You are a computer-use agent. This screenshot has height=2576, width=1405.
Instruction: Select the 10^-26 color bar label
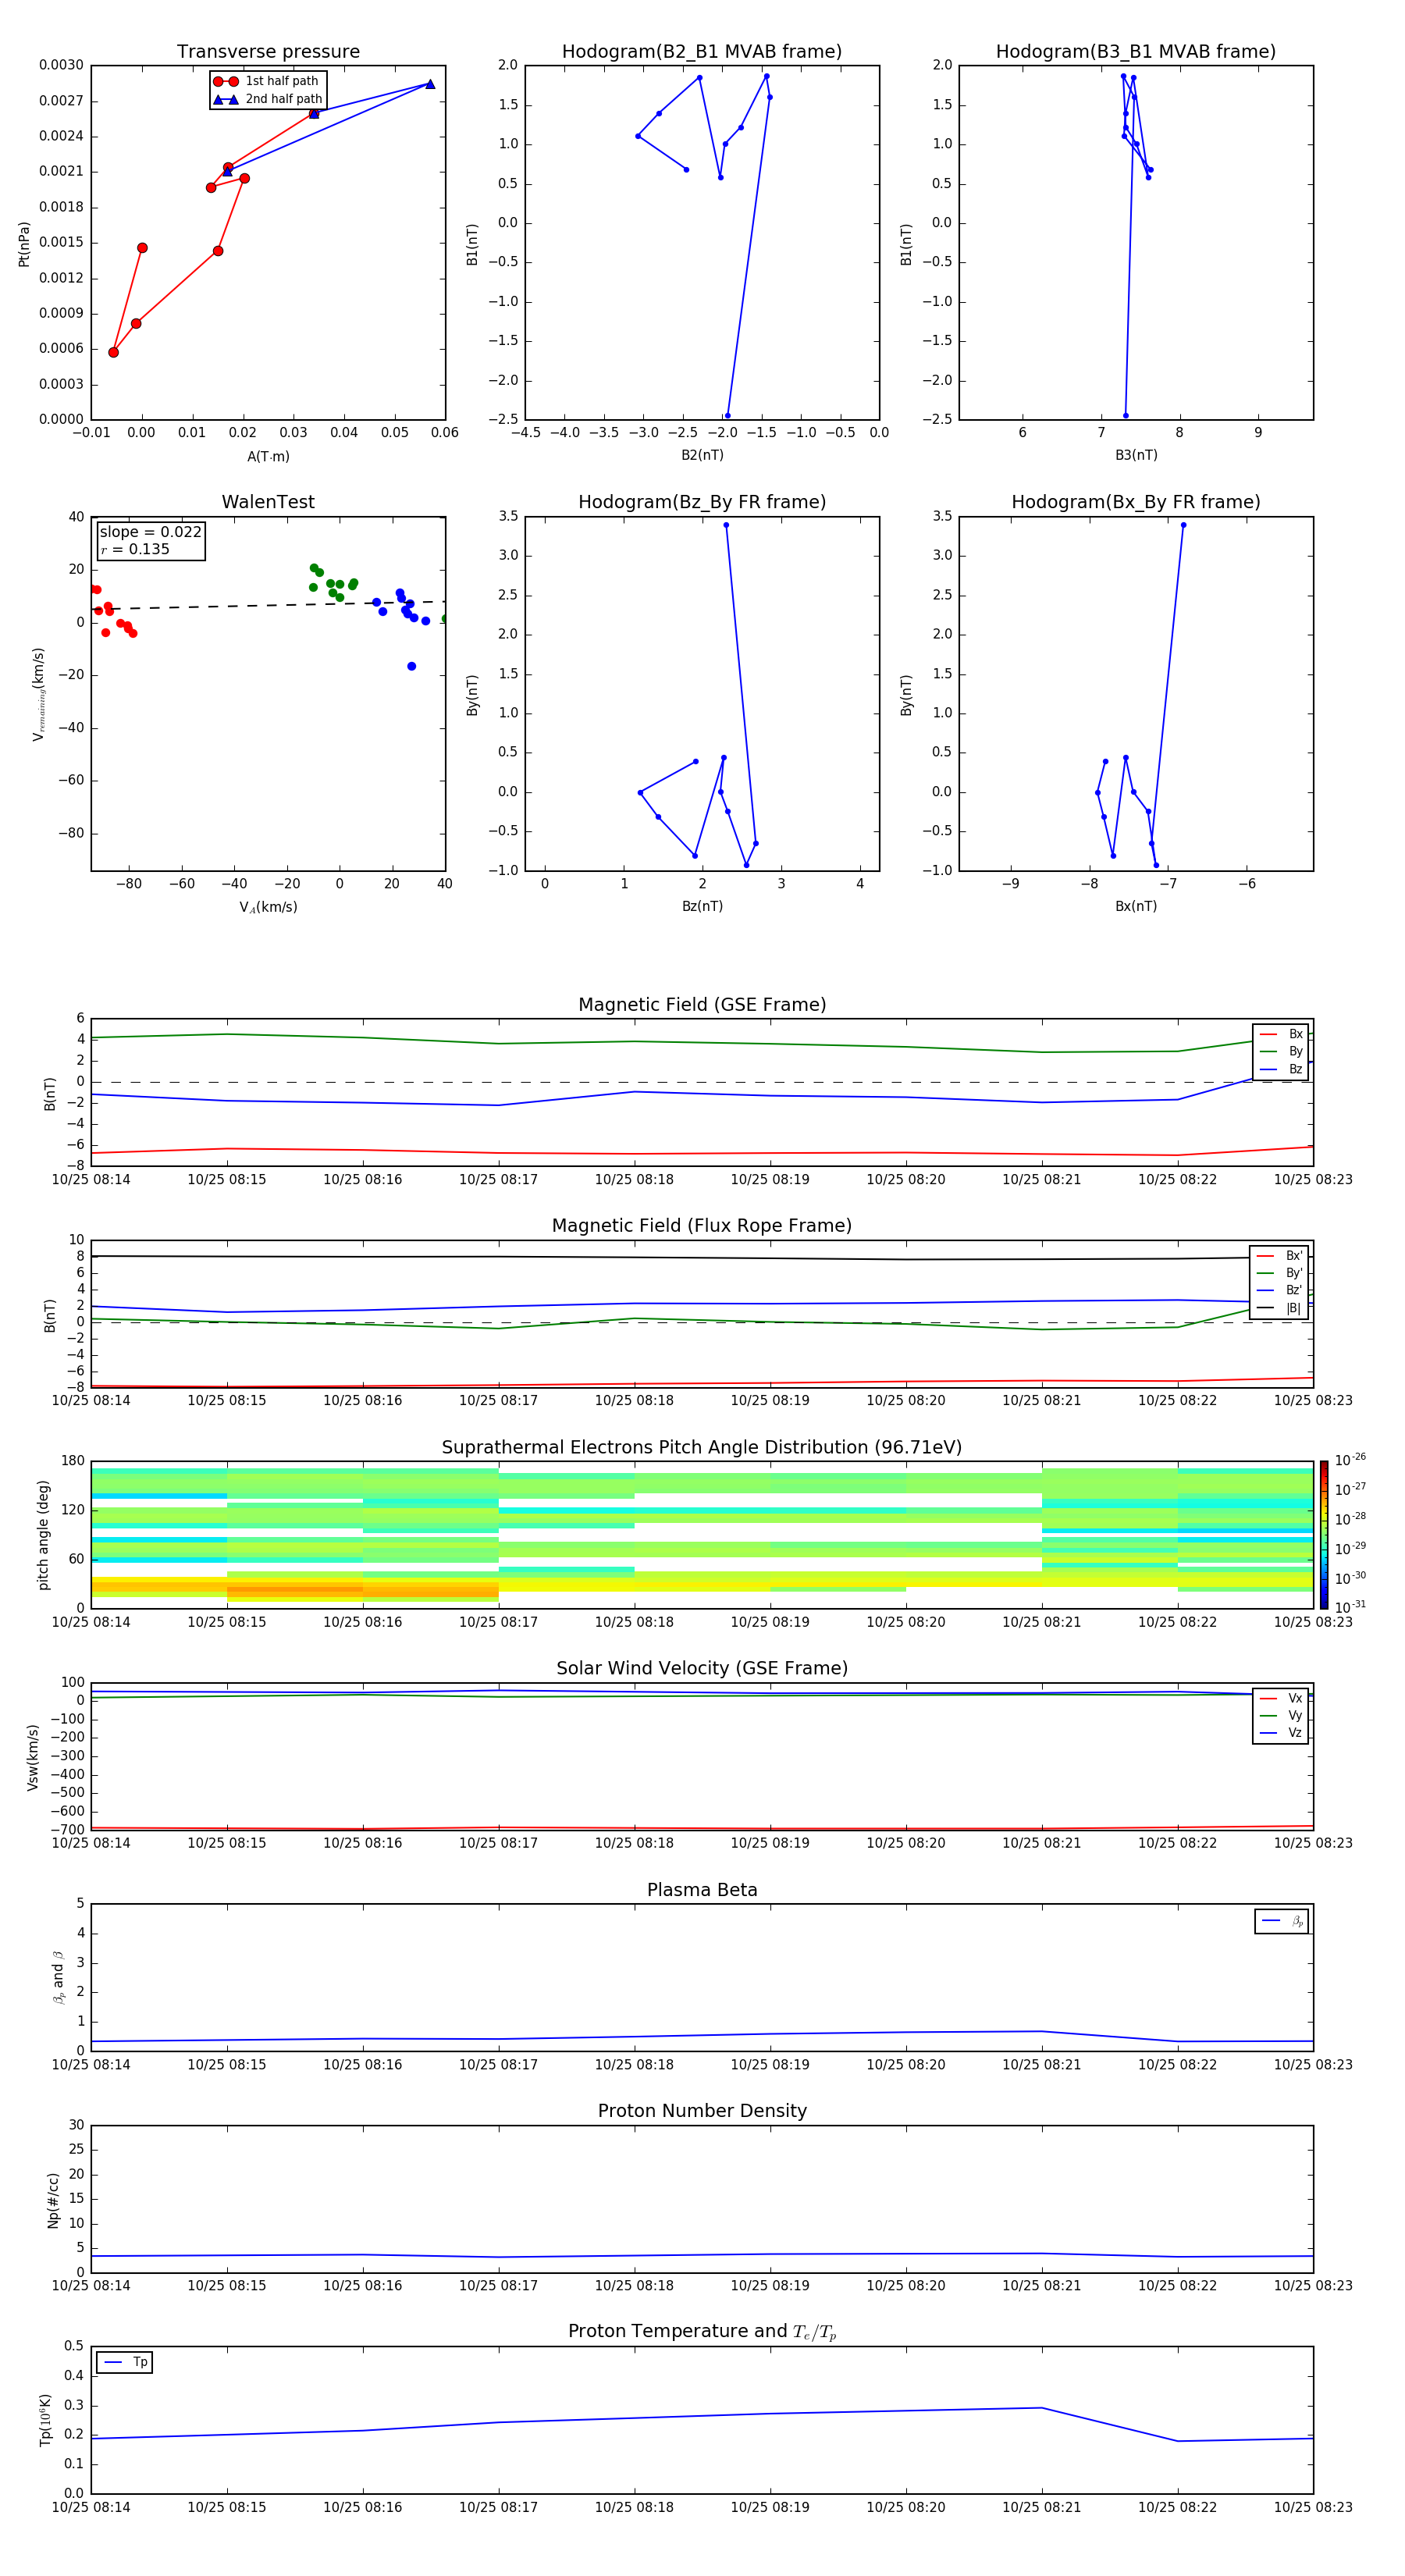1350,1460
